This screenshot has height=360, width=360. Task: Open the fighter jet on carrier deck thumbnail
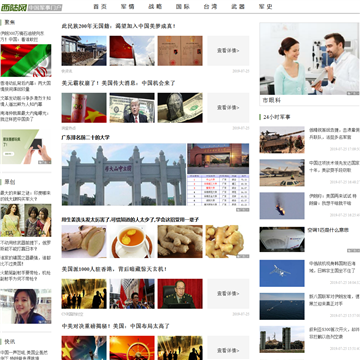tap(282, 173)
